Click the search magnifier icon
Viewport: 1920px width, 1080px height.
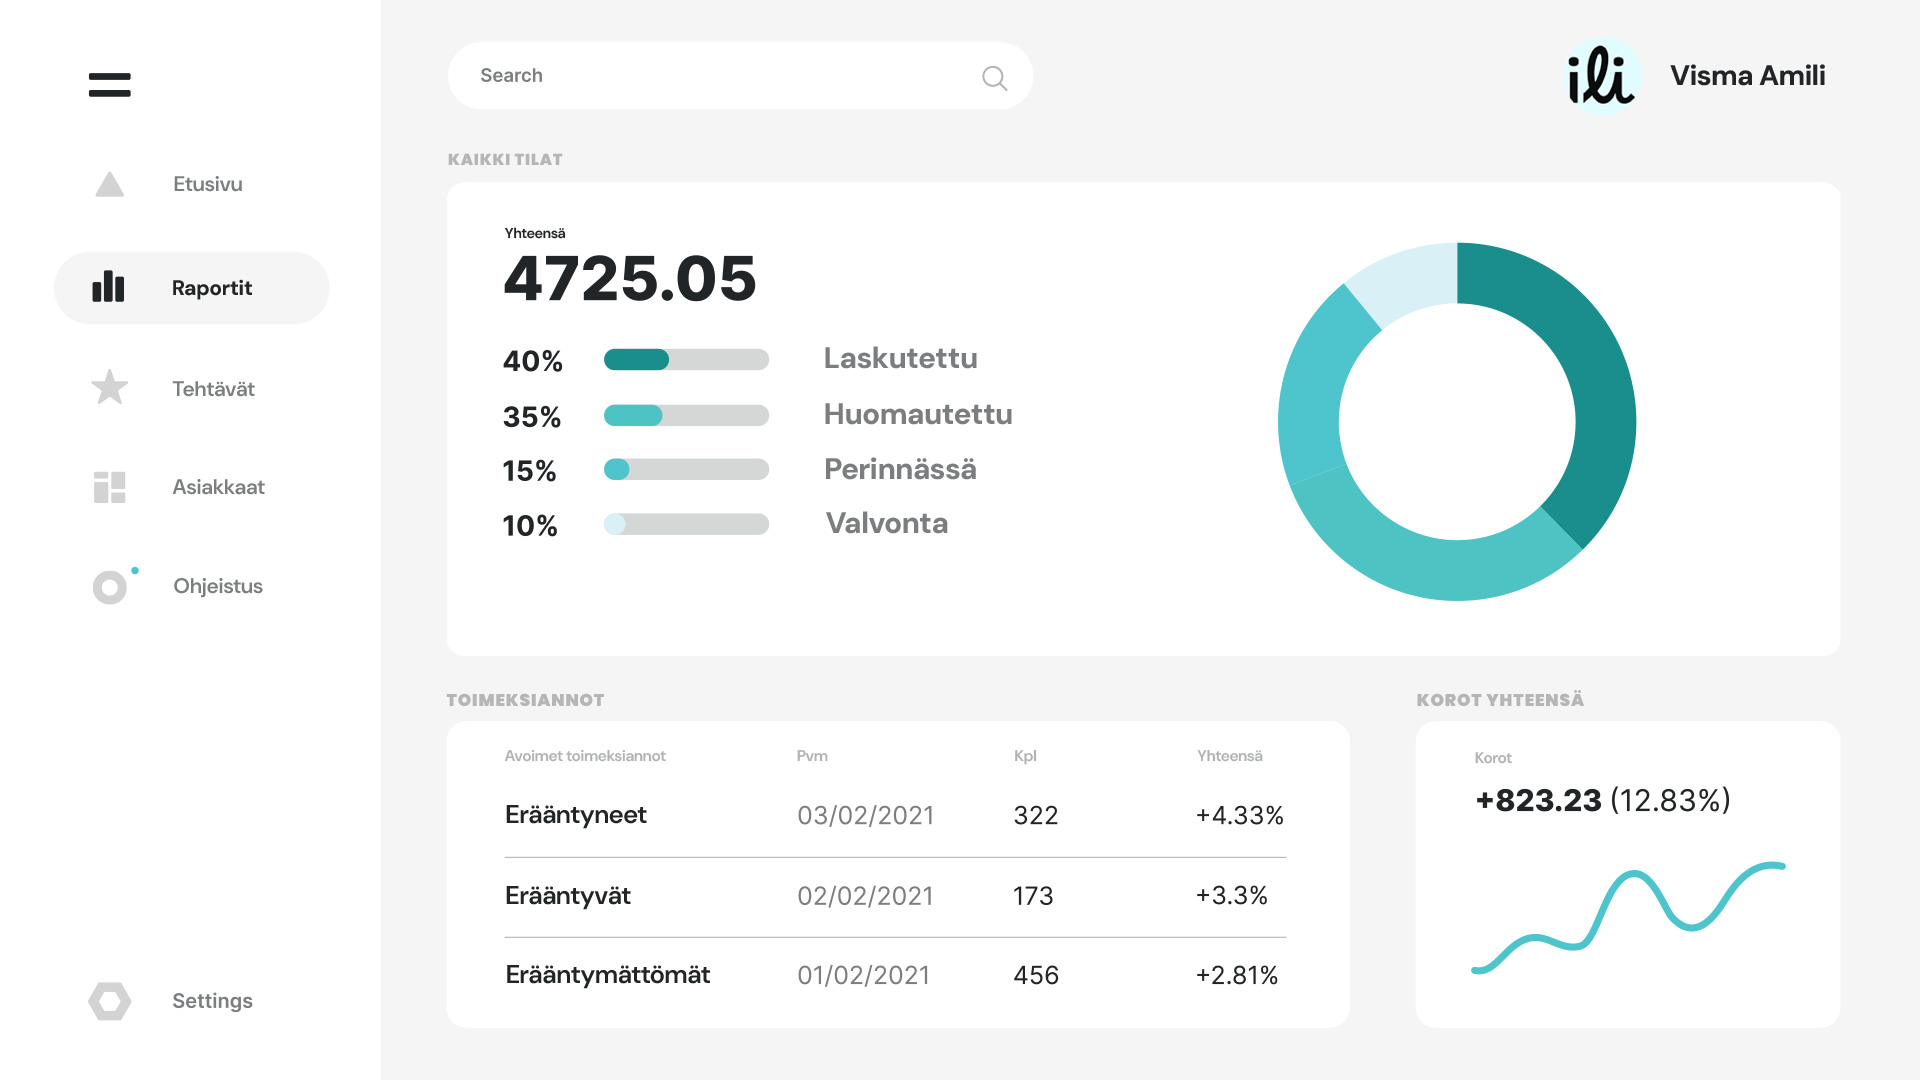[994, 78]
